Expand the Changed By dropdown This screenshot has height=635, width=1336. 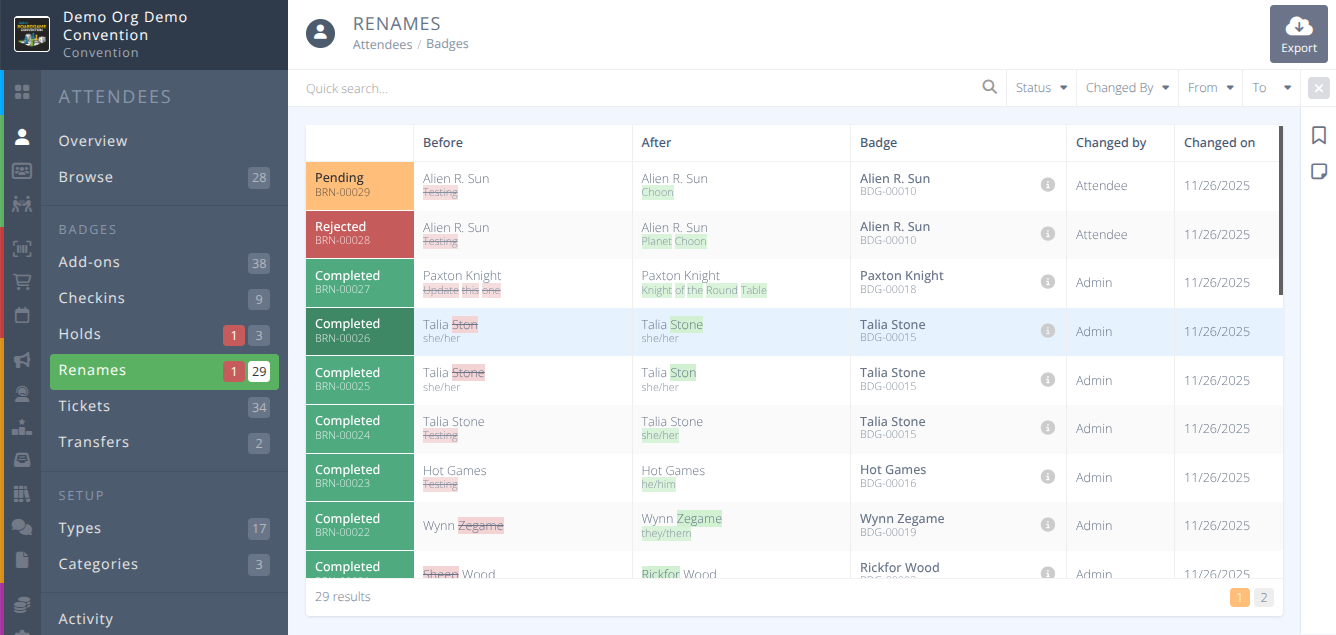tap(1127, 87)
